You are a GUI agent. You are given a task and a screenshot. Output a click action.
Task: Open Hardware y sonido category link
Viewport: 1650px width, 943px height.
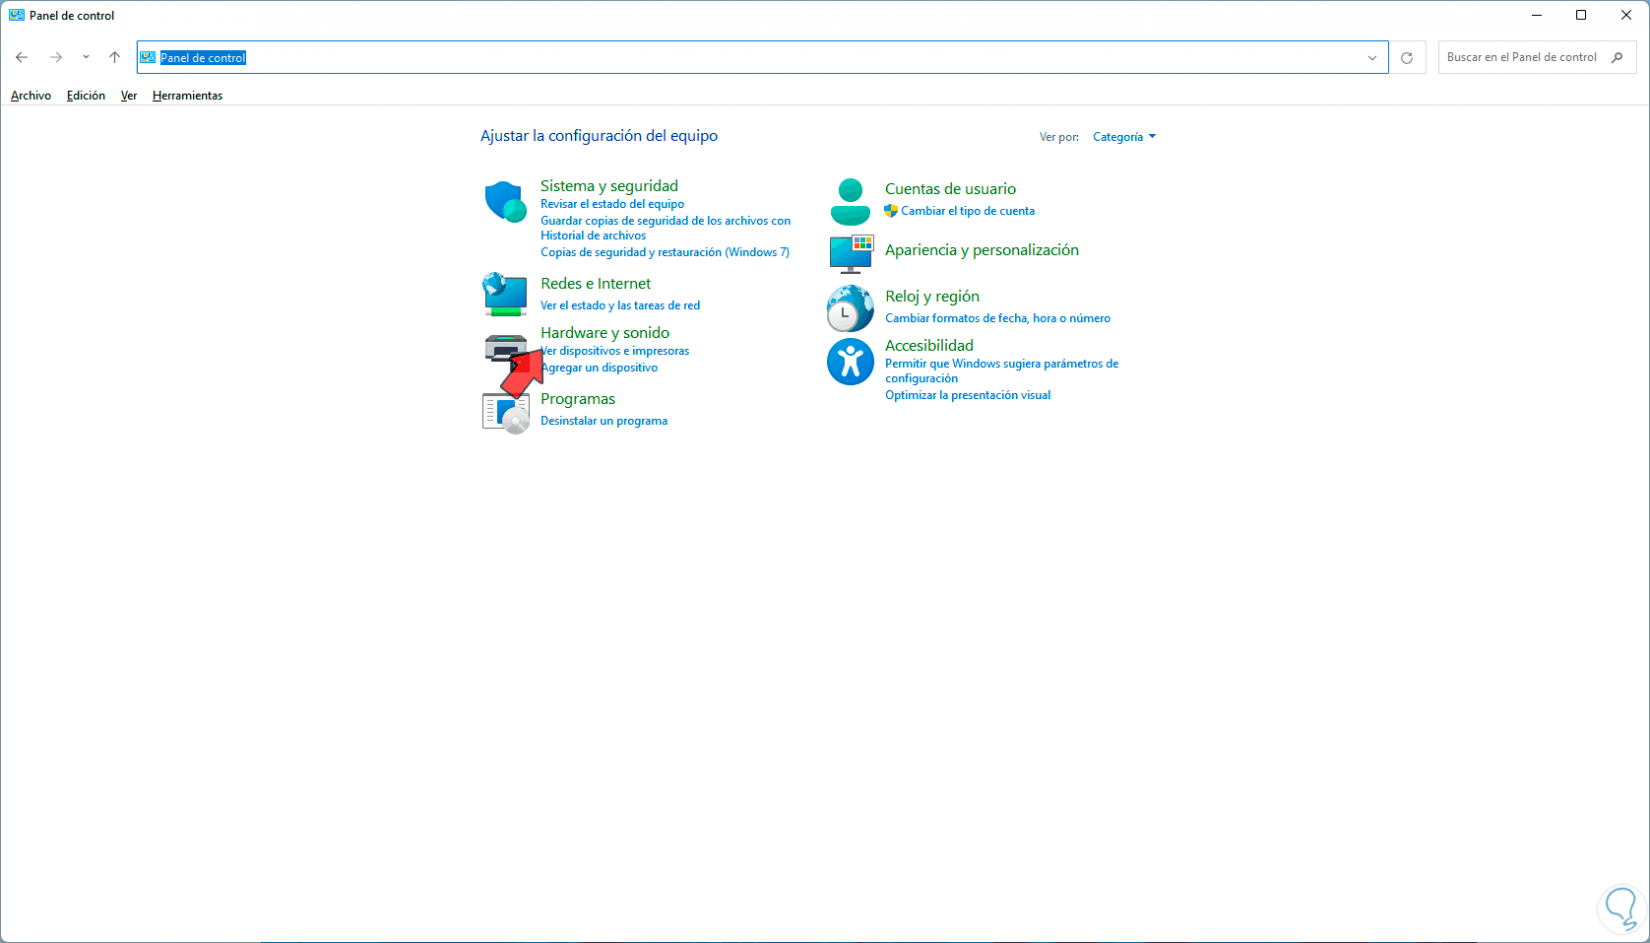point(605,333)
